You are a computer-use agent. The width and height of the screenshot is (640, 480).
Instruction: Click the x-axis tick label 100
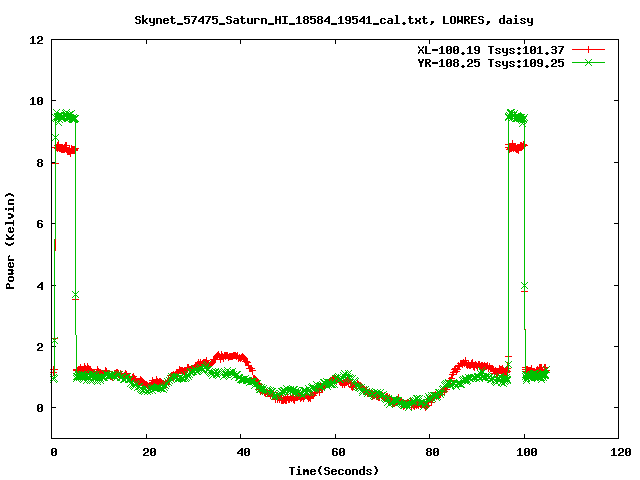(527, 452)
